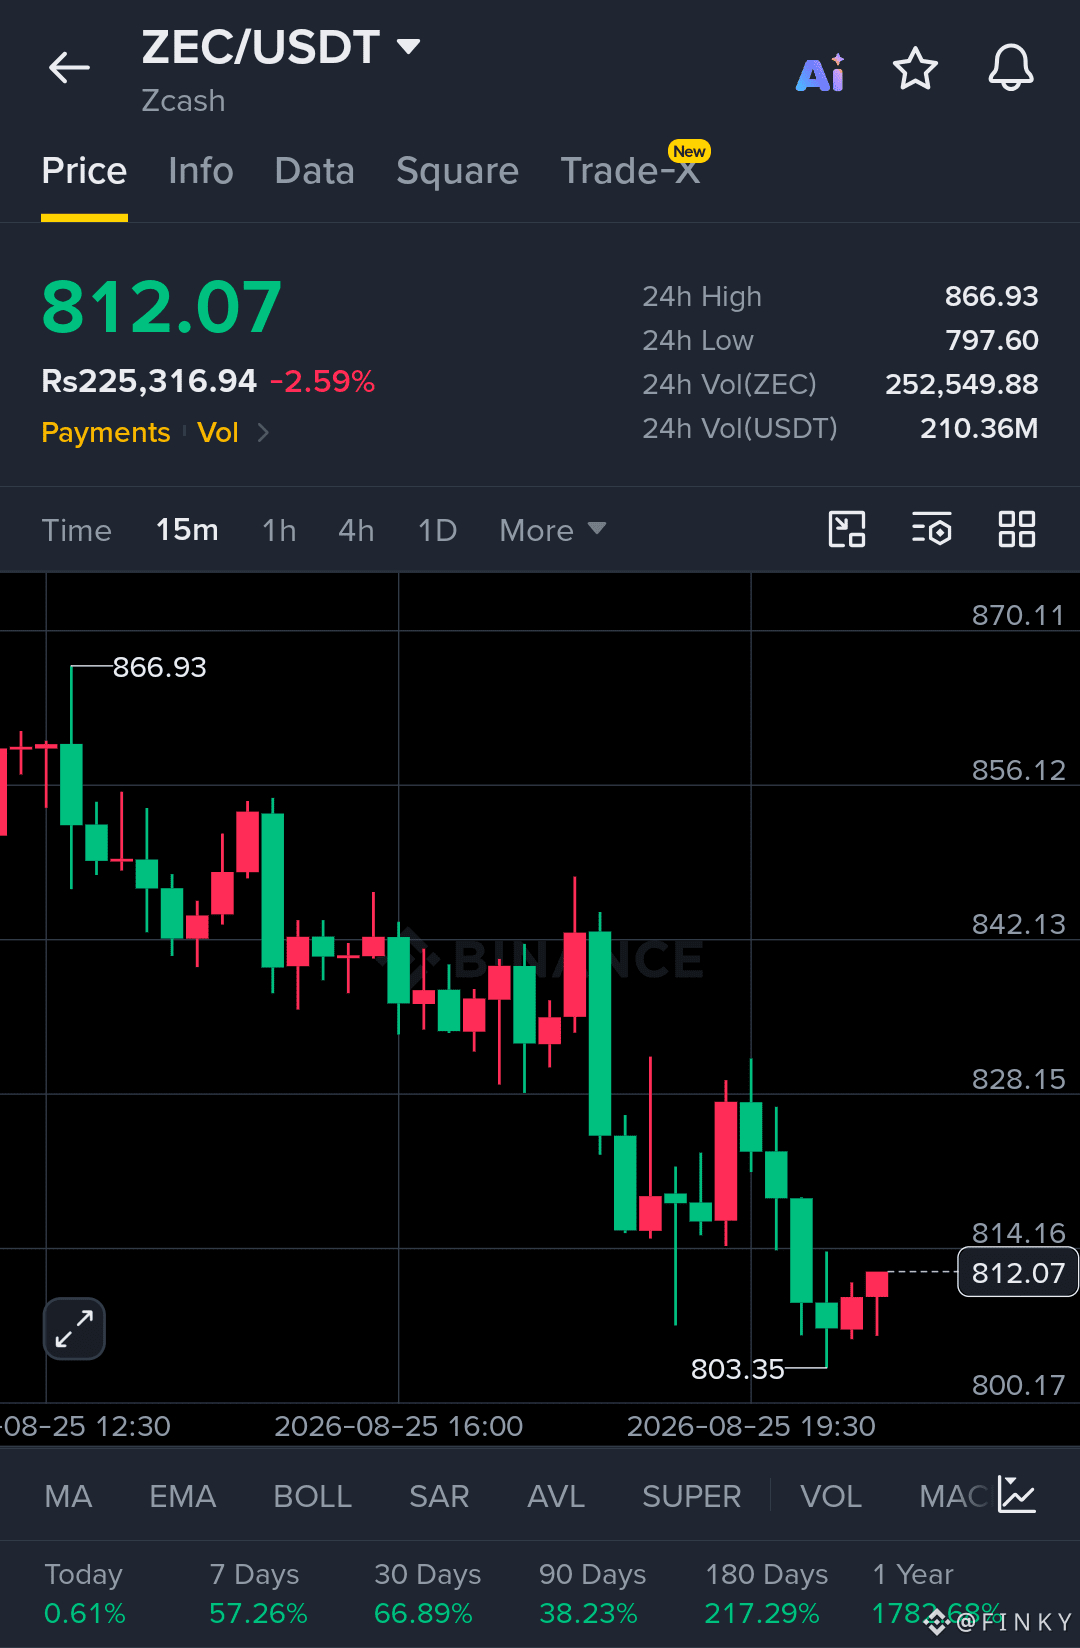This screenshot has height=1648, width=1080.
Task: Switch to the Info tab
Action: (201, 171)
